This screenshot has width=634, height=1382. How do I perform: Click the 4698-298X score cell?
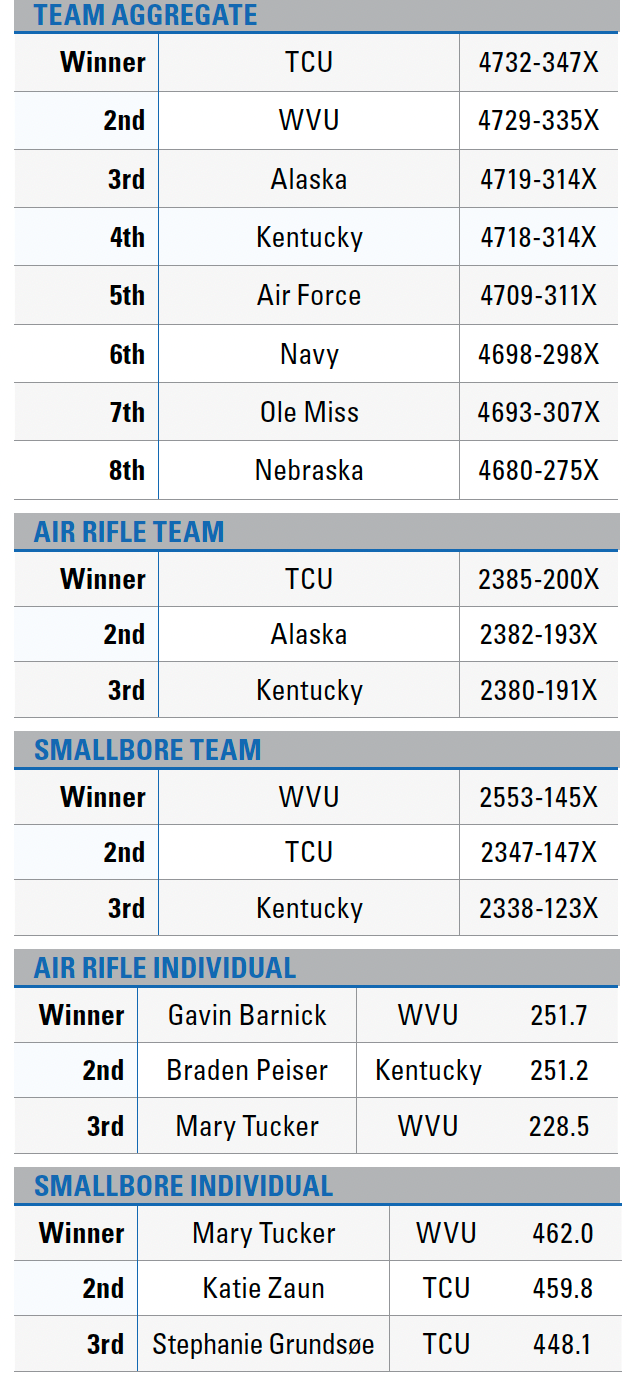538,354
